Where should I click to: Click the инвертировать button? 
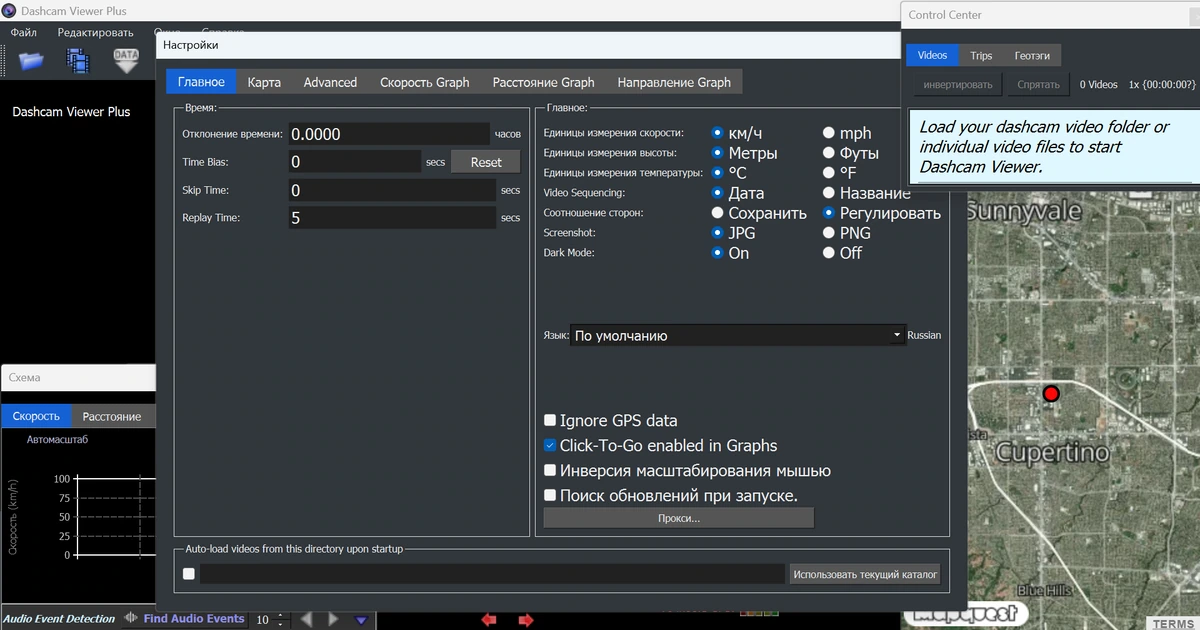(x=958, y=85)
